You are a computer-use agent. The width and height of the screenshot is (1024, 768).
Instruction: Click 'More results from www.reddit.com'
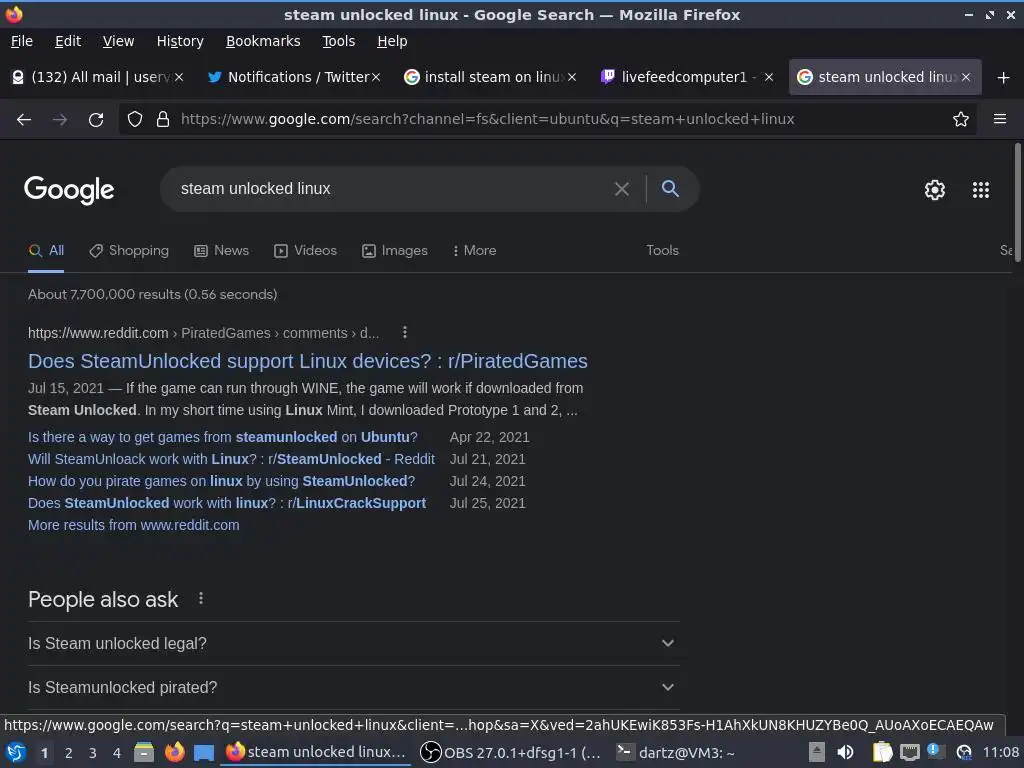click(x=134, y=525)
